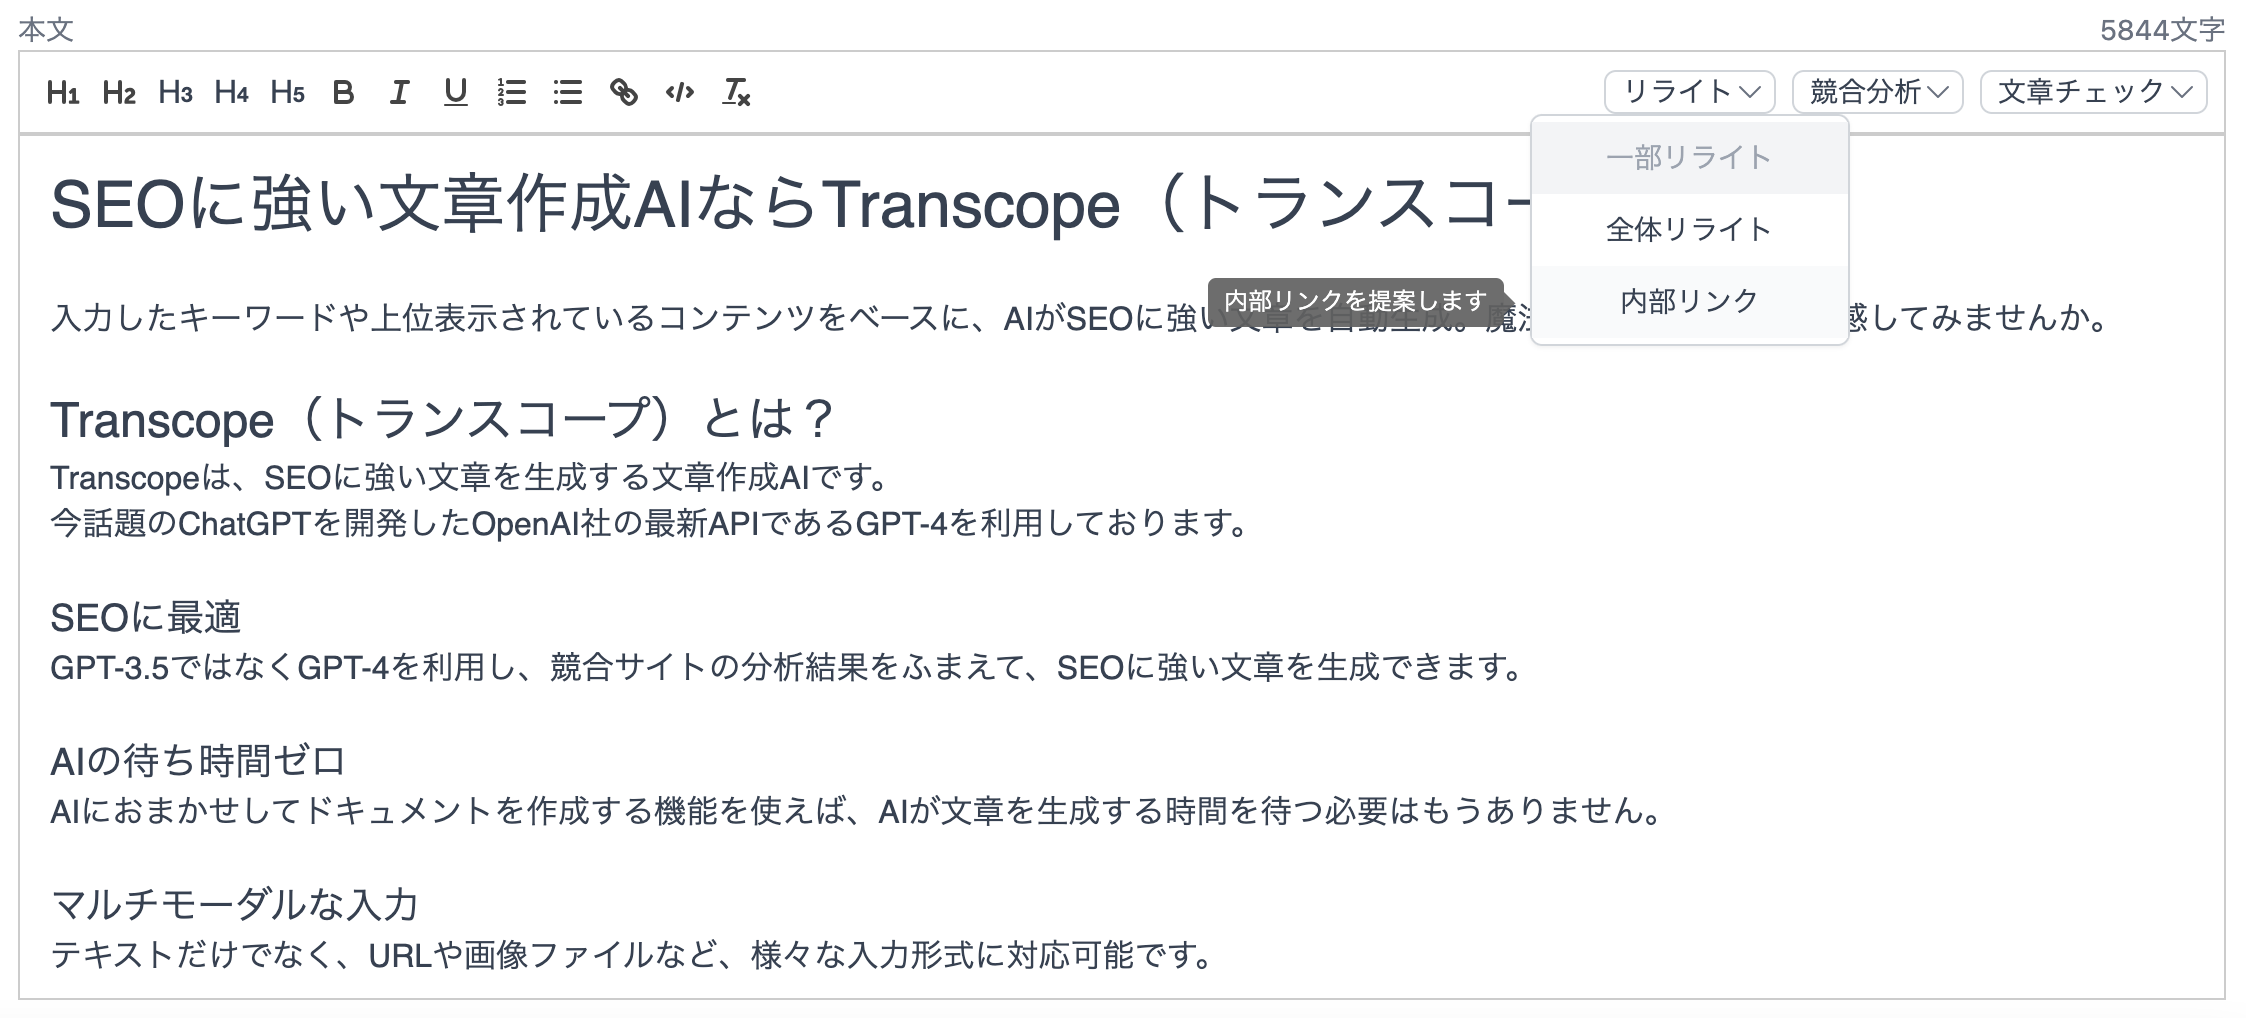Open the リライト dropdown
The height and width of the screenshot is (1018, 2246).
tap(1689, 92)
